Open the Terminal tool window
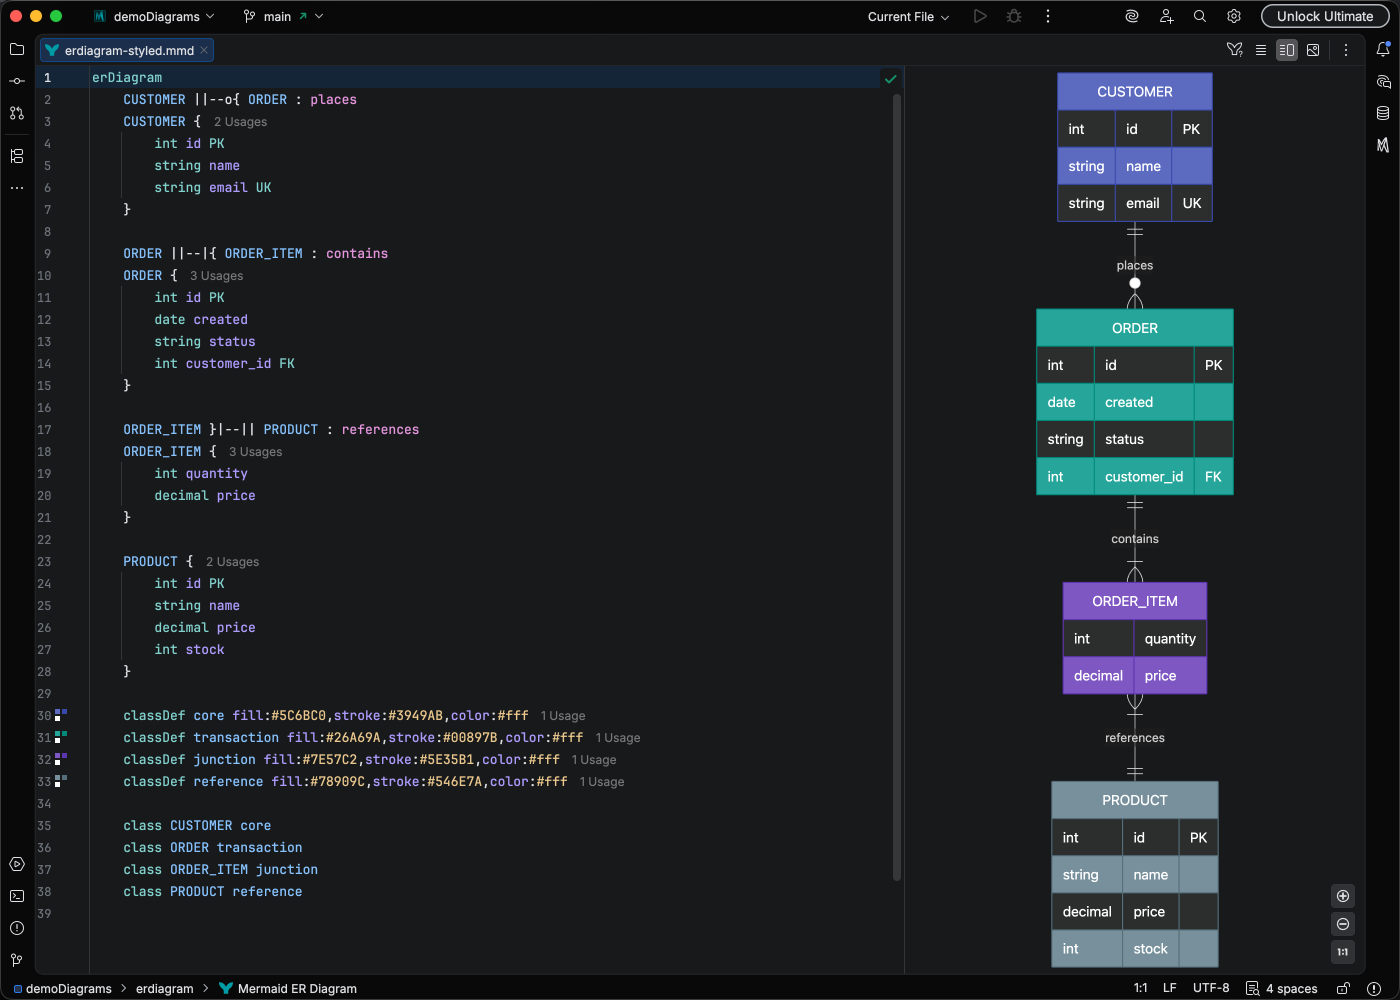This screenshot has width=1400, height=1000. 17,896
